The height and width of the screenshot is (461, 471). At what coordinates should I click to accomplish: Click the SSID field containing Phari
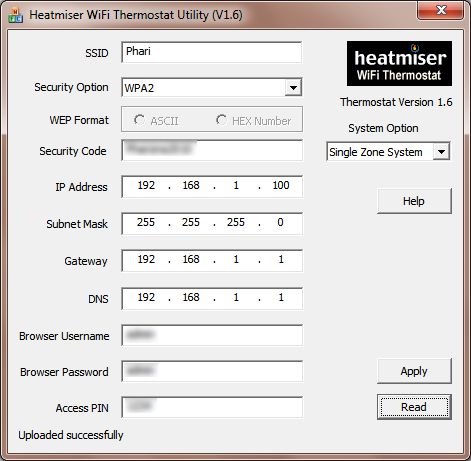pyautogui.click(x=212, y=52)
